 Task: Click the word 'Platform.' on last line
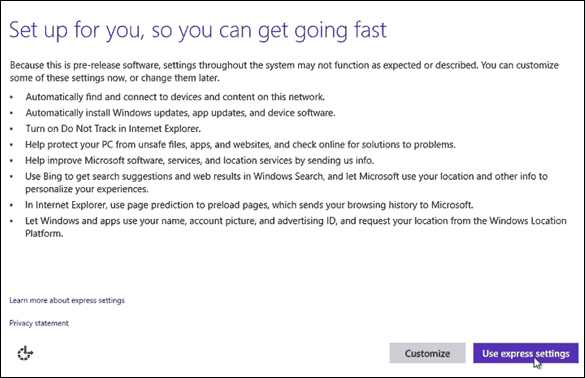point(44,234)
